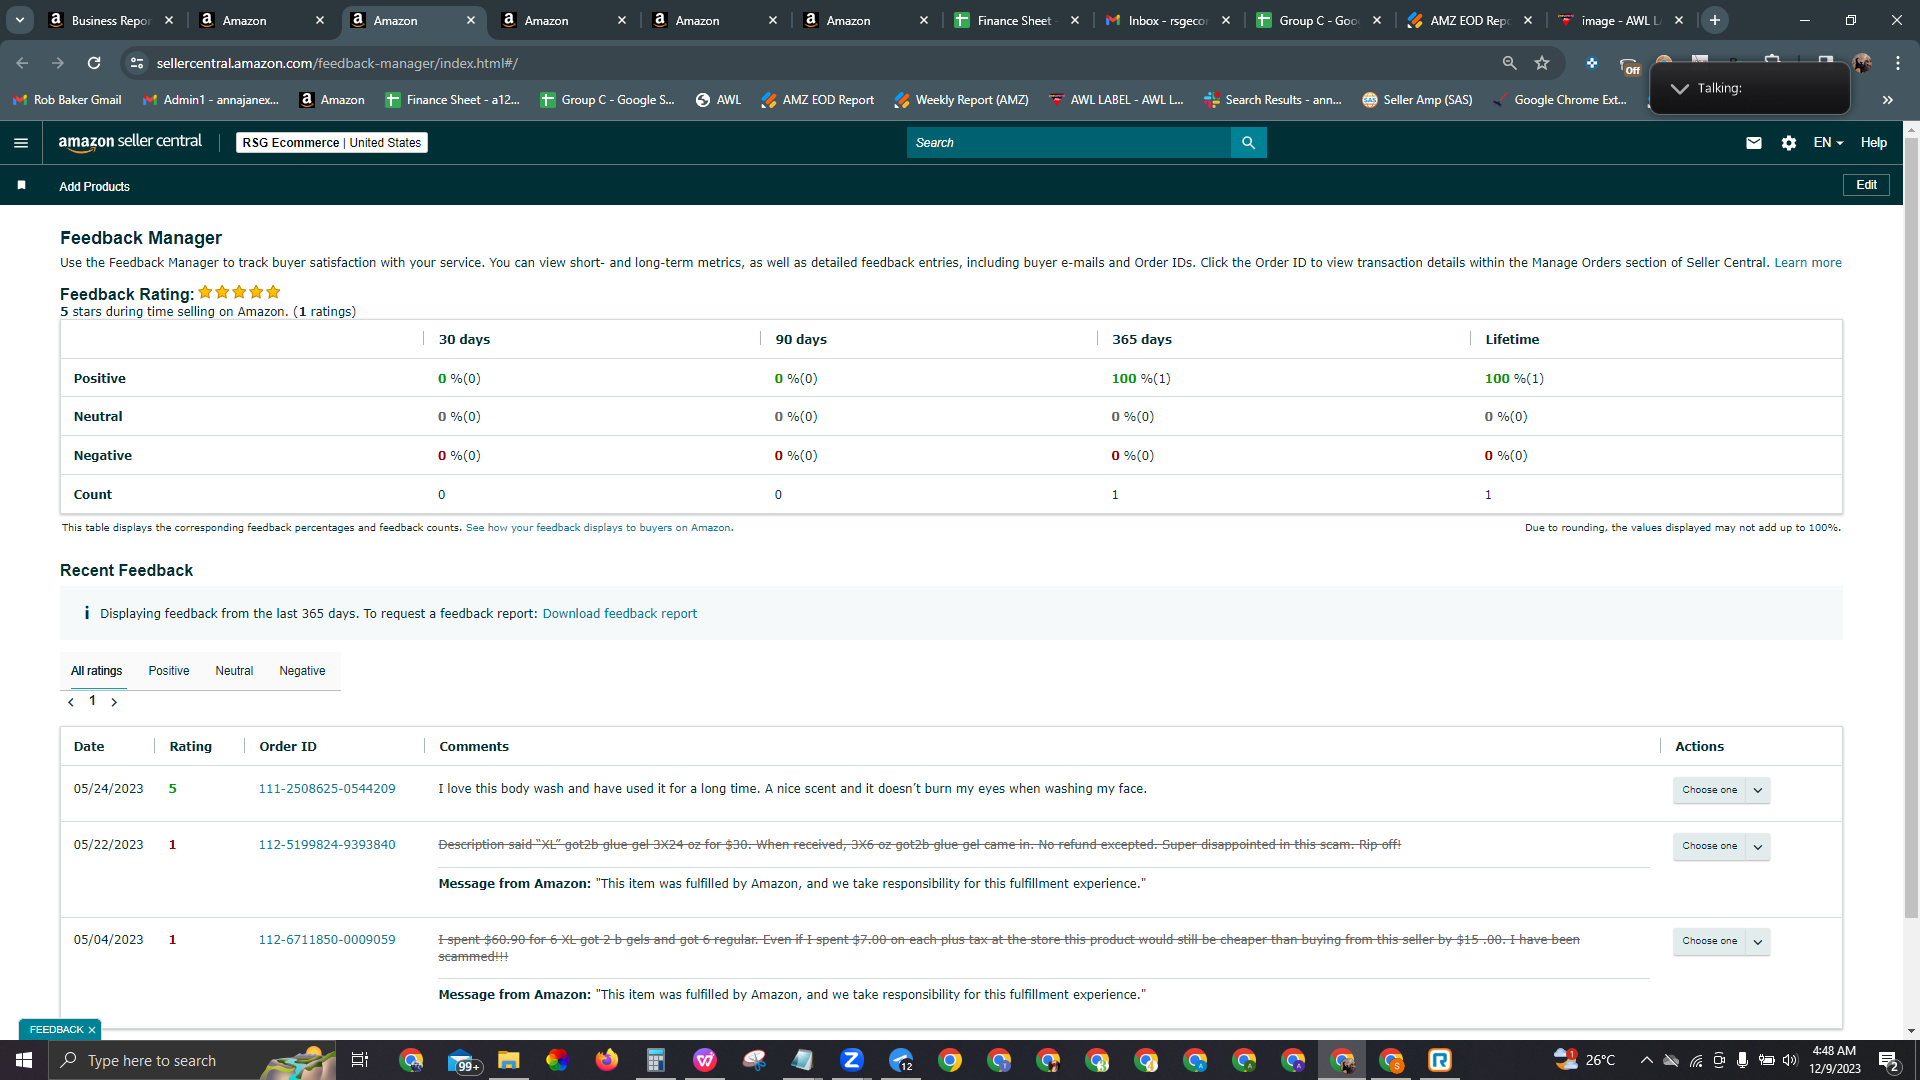Open the buyer messages envelope icon

1754,143
